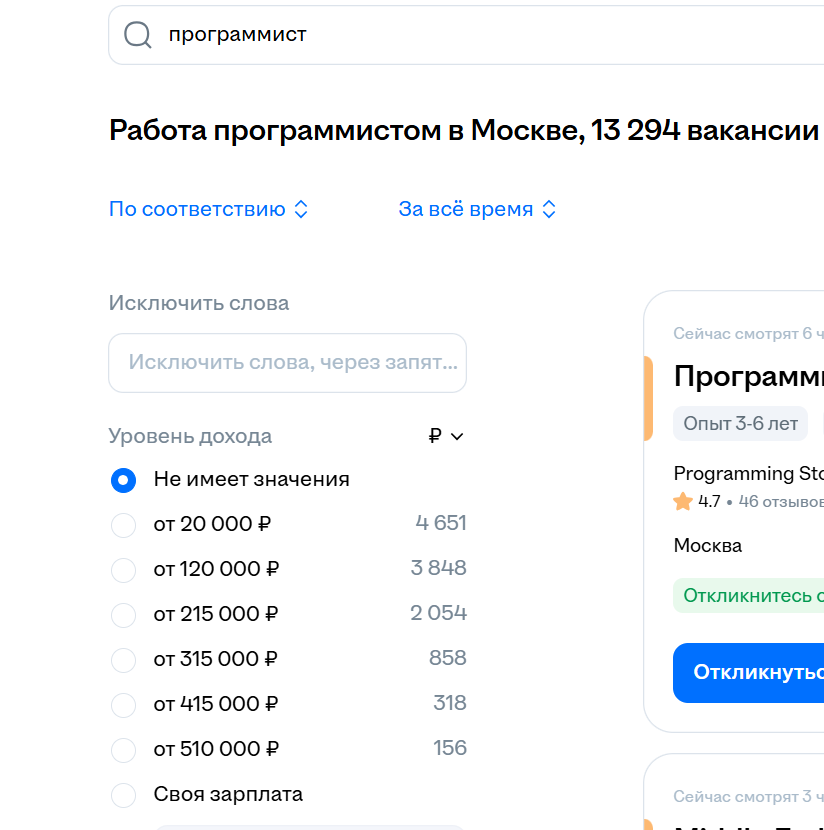Click the search field with 'программист'

(480, 35)
